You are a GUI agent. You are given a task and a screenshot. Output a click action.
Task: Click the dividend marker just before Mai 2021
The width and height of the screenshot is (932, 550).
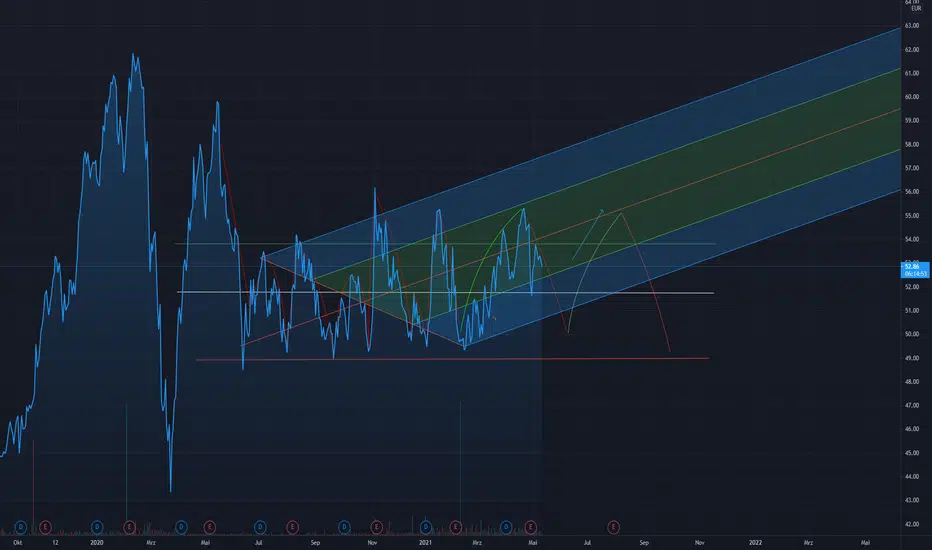pyautogui.click(x=506, y=527)
